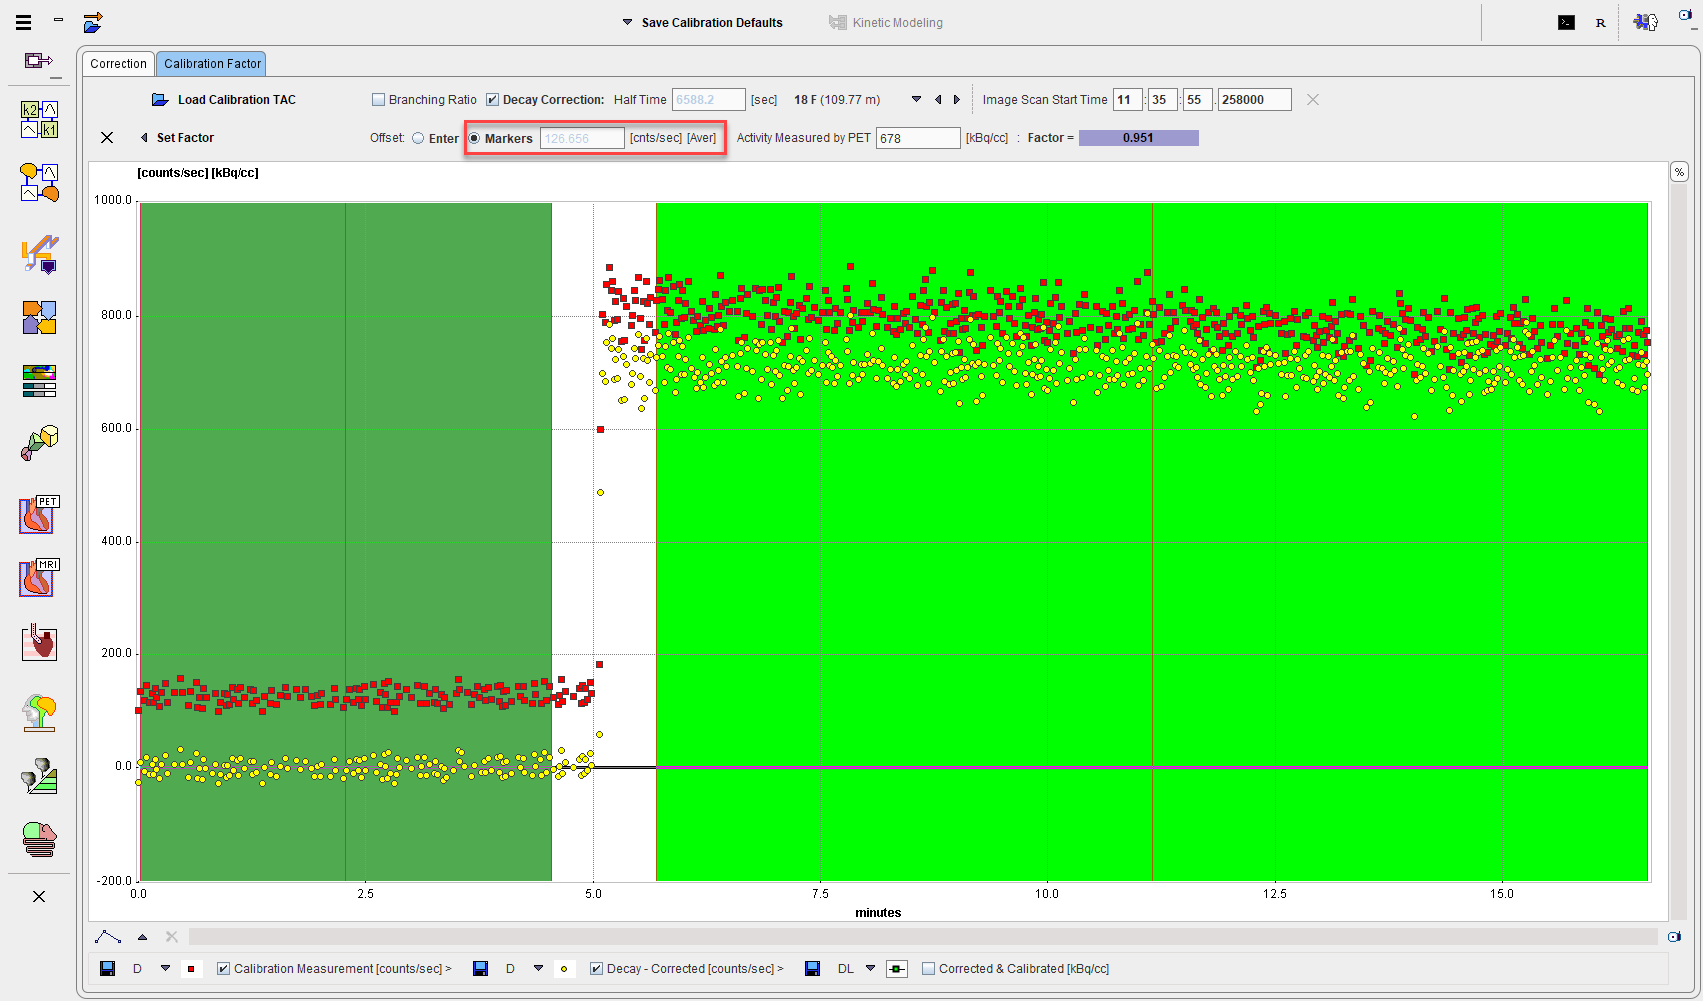1703x1001 pixels.
Task: Open the cardiac PET tool icon
Action: point(40,514)
